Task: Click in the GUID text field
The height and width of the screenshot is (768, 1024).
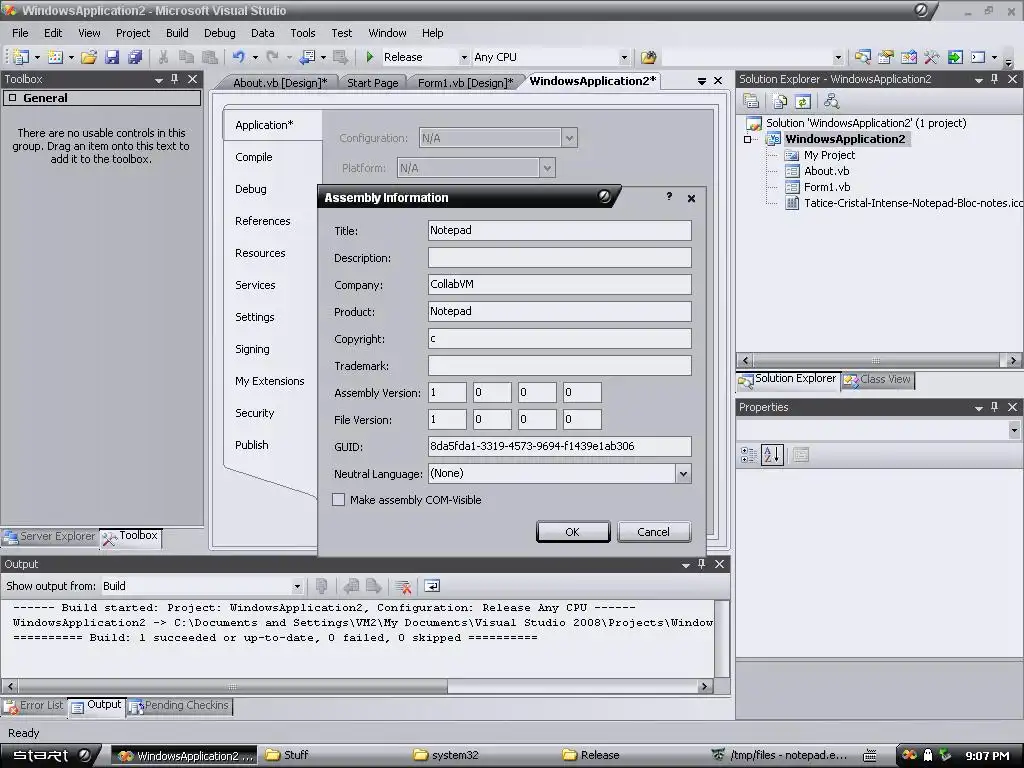Action: tap(560, 446)
